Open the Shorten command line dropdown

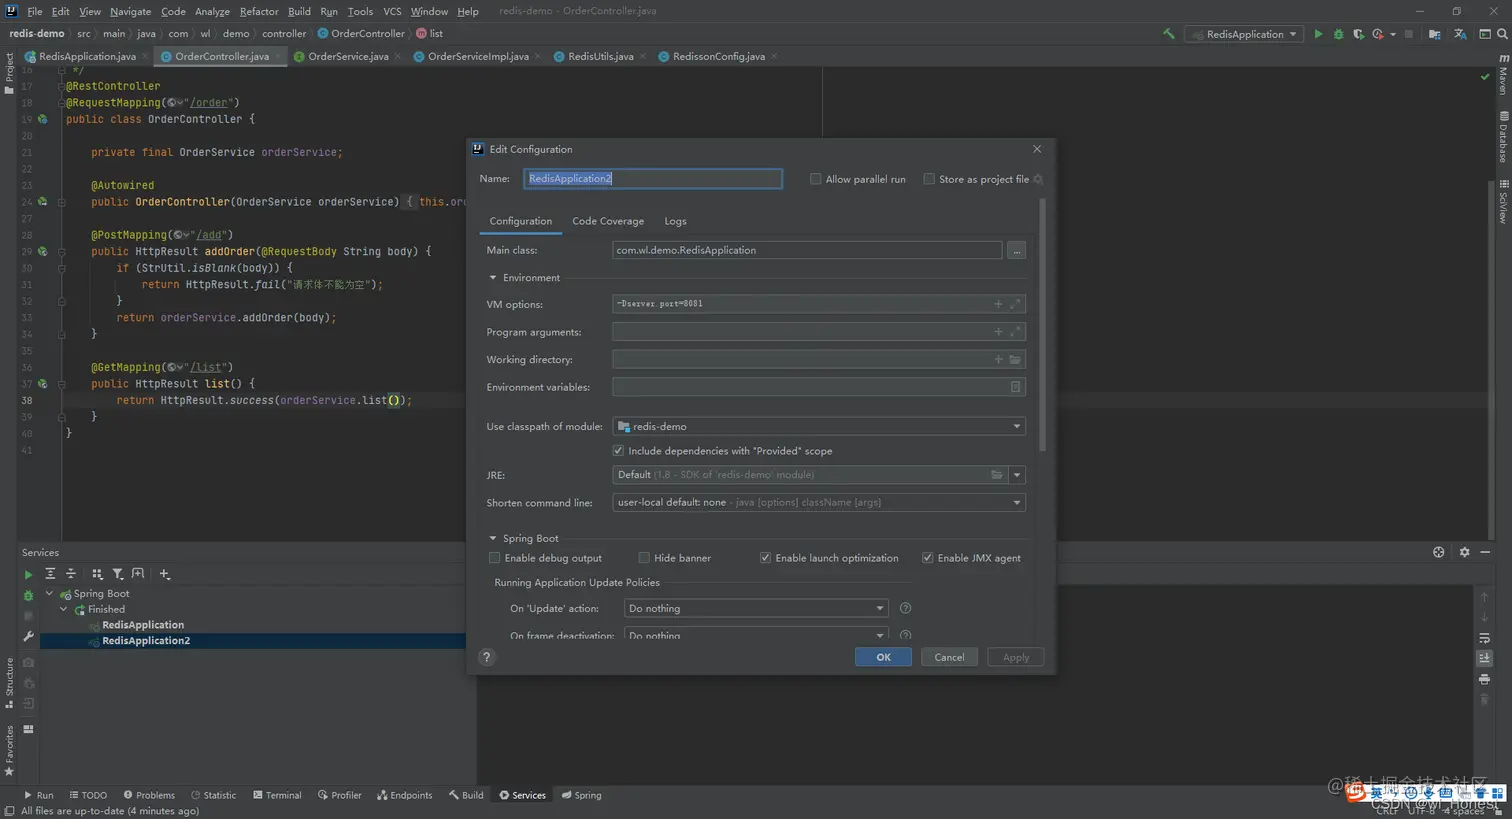818,503
